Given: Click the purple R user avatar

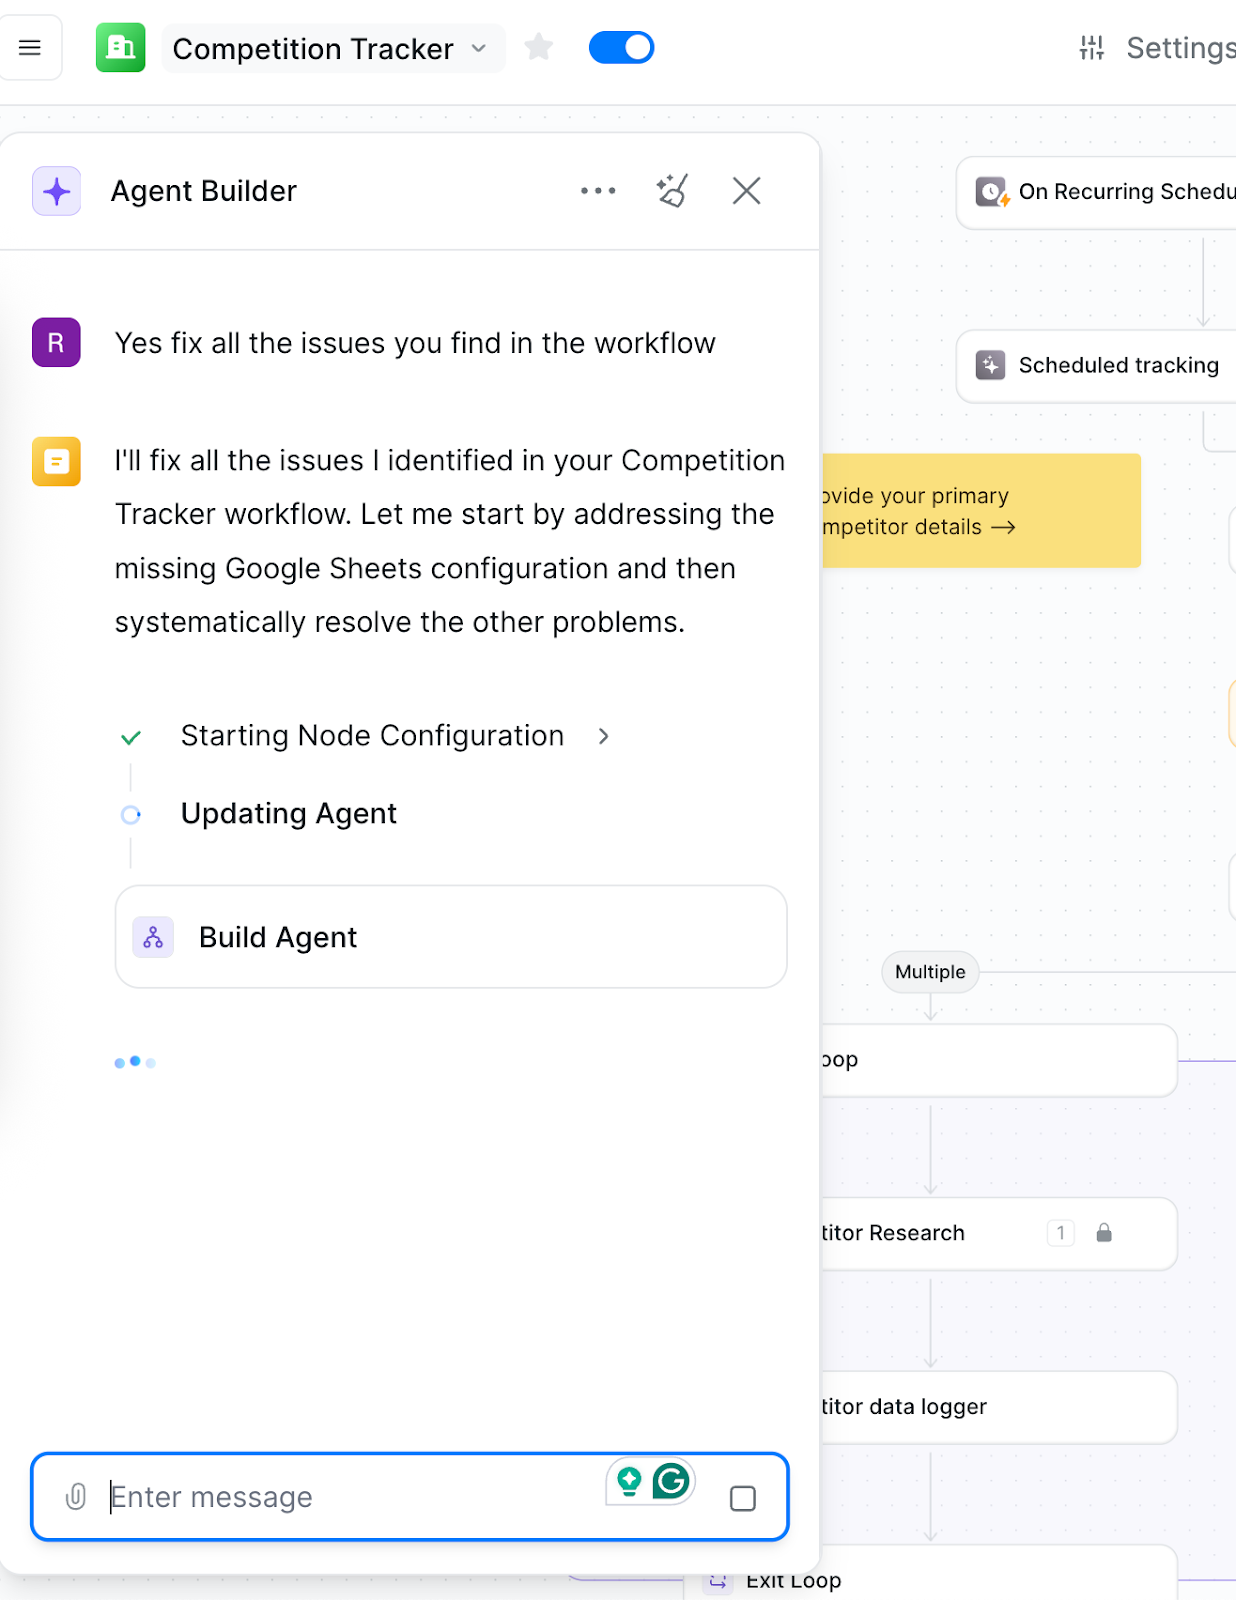Looking at the screenshot, I should pyautogui.click(x=56, y=343).
